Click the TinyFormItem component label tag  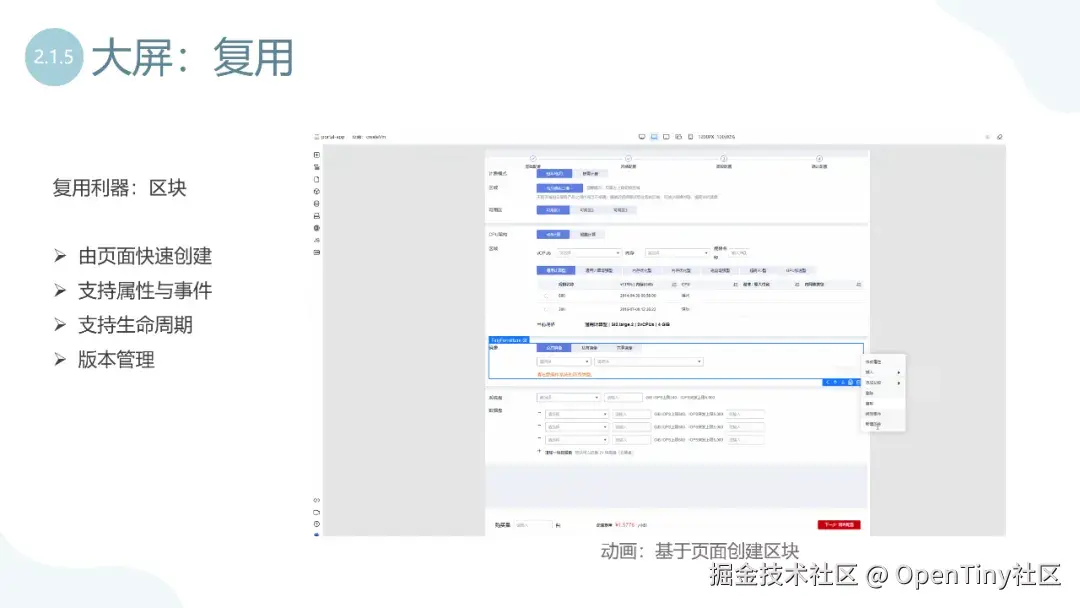pyautogui.click(x=508, y=338)
